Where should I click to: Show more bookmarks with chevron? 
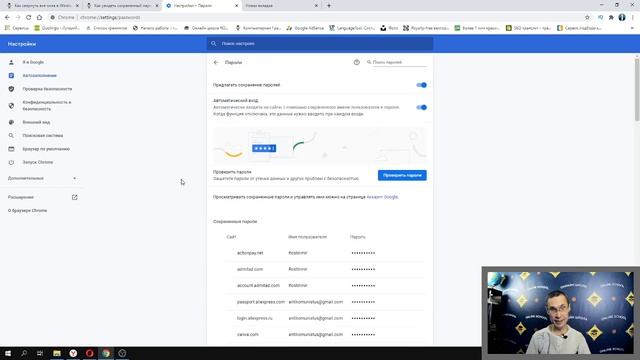(633, 28)
